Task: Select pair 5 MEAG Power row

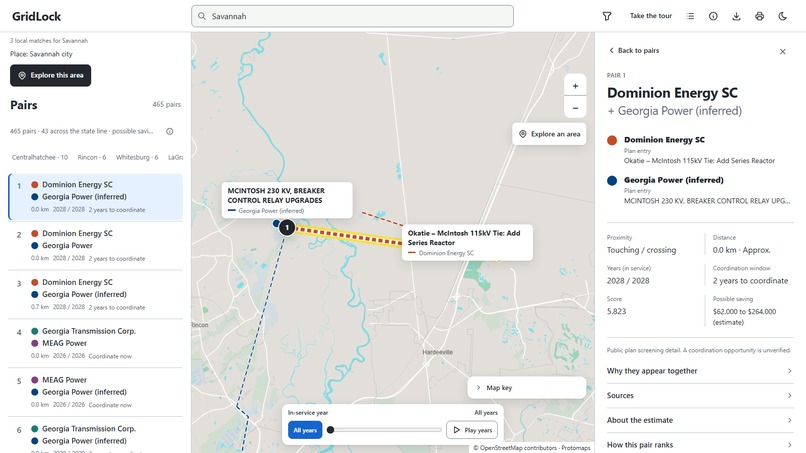Action: click(x=96, y=392)
